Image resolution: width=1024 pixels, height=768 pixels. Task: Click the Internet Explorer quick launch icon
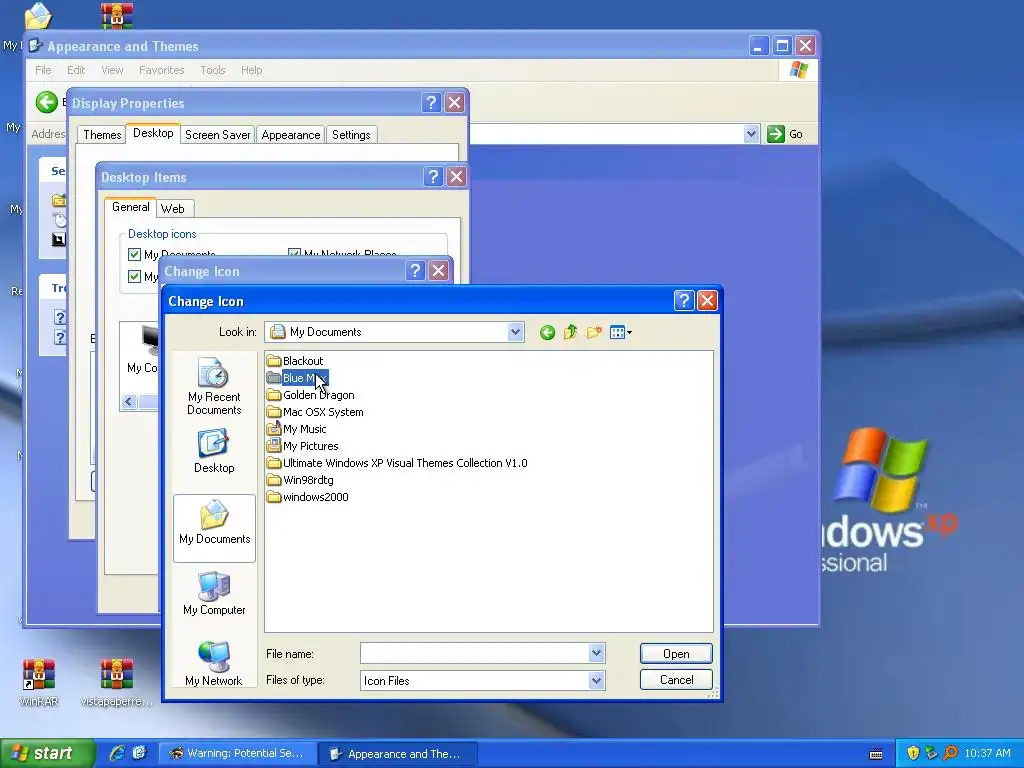point(116,753)
